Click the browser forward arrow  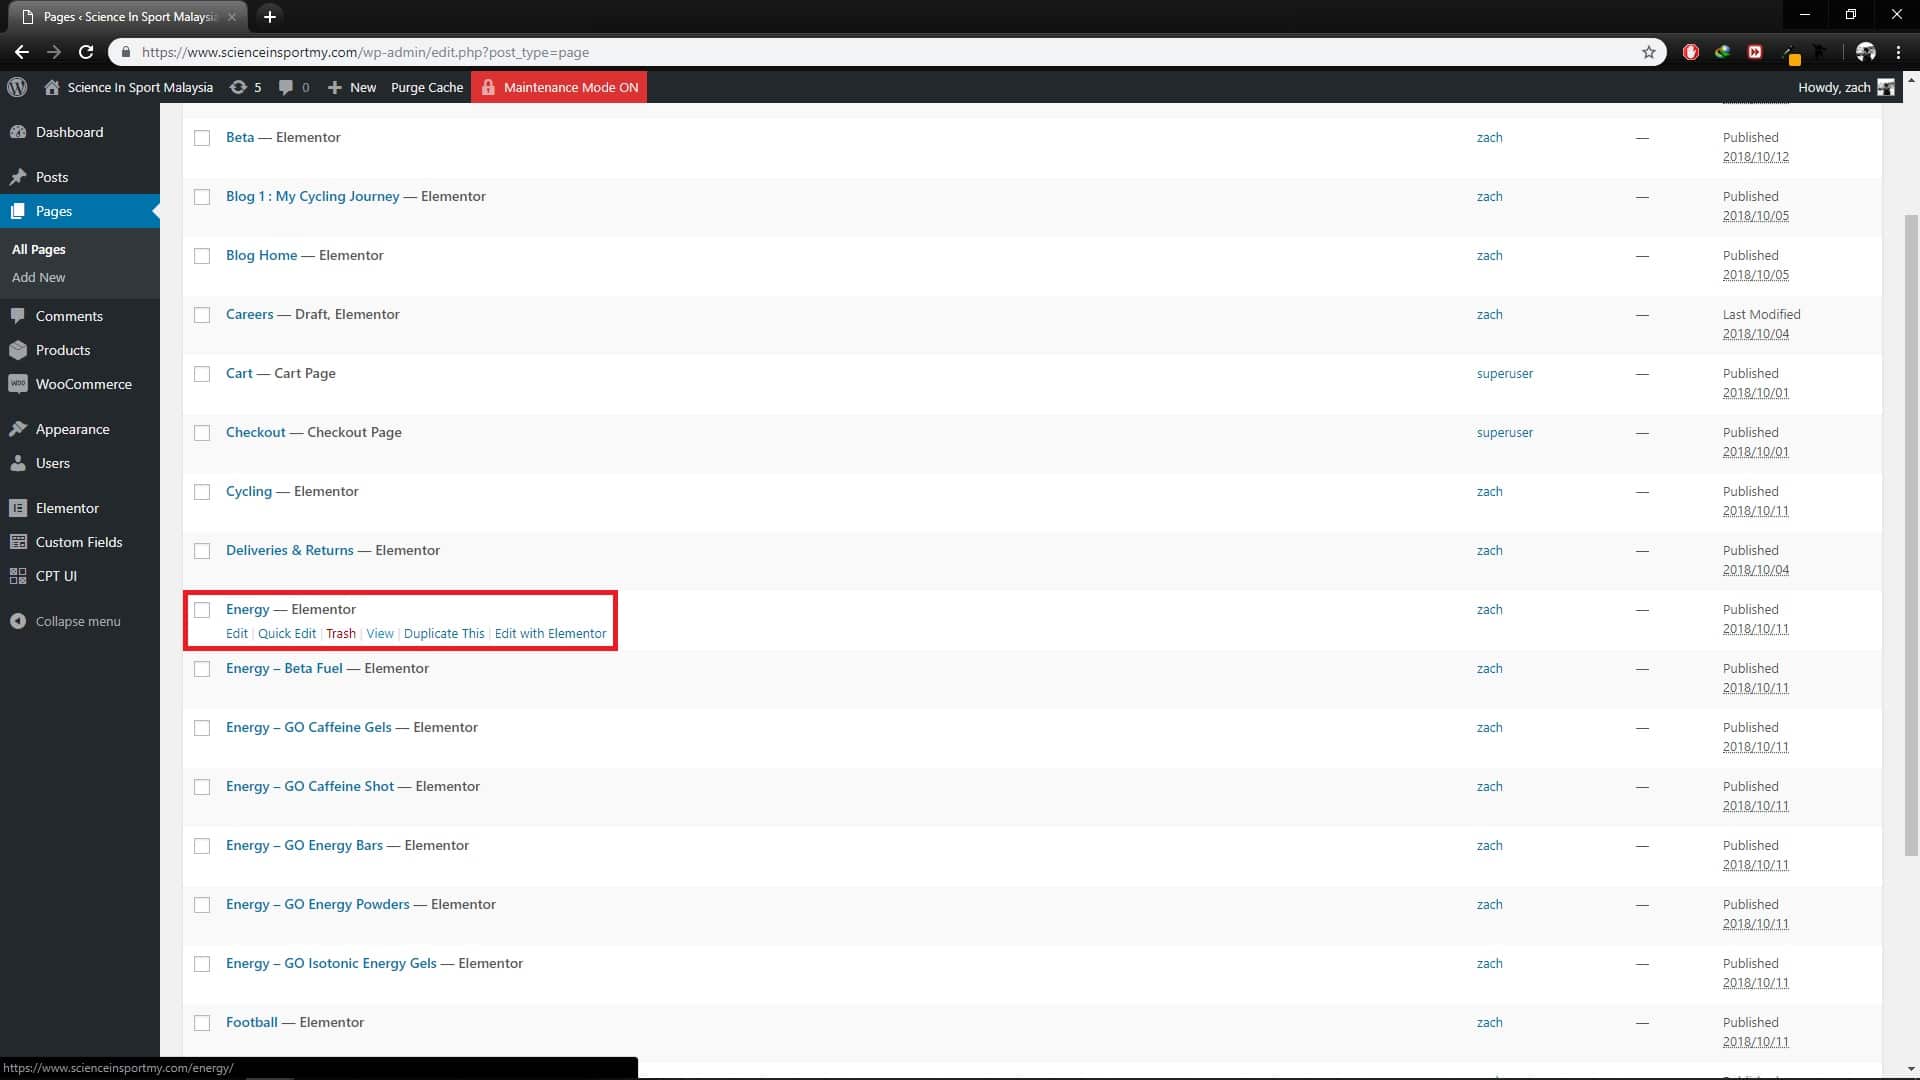pos(54,52)
